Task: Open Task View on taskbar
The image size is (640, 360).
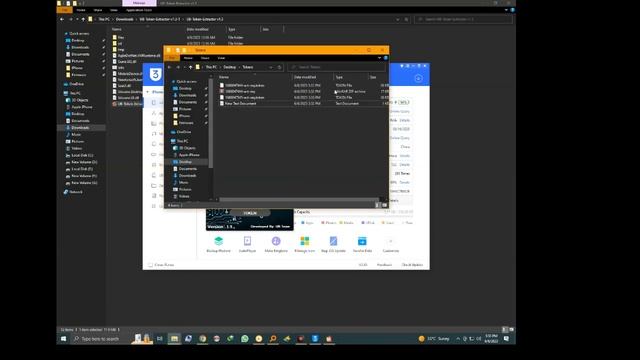Action: 160,339
